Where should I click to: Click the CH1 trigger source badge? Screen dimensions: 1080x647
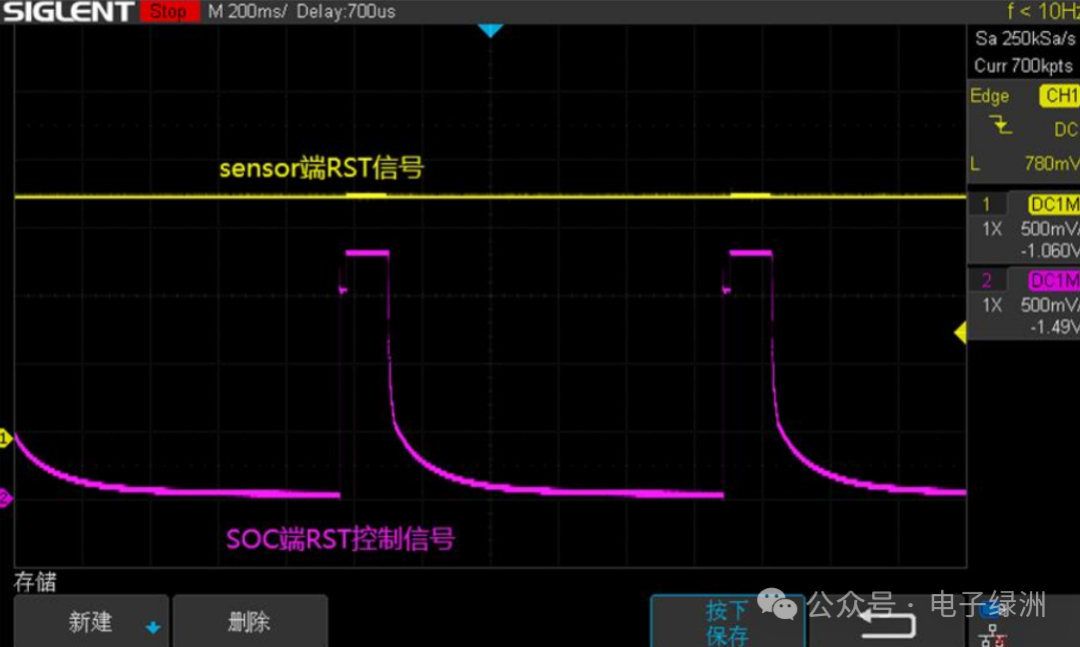click(1059, 96)
